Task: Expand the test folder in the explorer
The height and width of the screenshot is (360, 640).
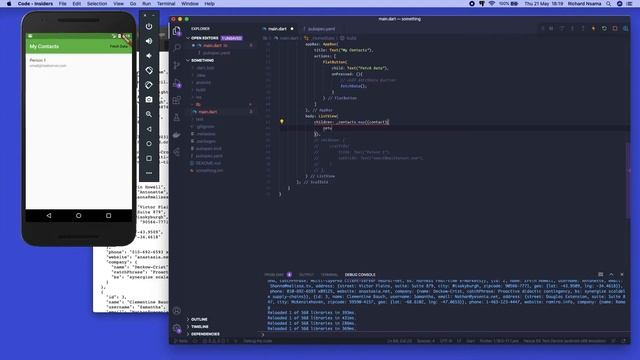Action: [x=199, y=119]
